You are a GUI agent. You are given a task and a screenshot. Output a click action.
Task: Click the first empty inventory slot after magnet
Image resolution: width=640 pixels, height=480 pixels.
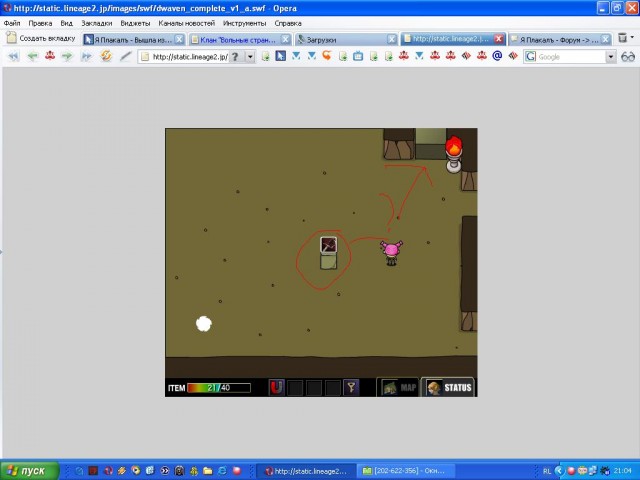[295, 388]
